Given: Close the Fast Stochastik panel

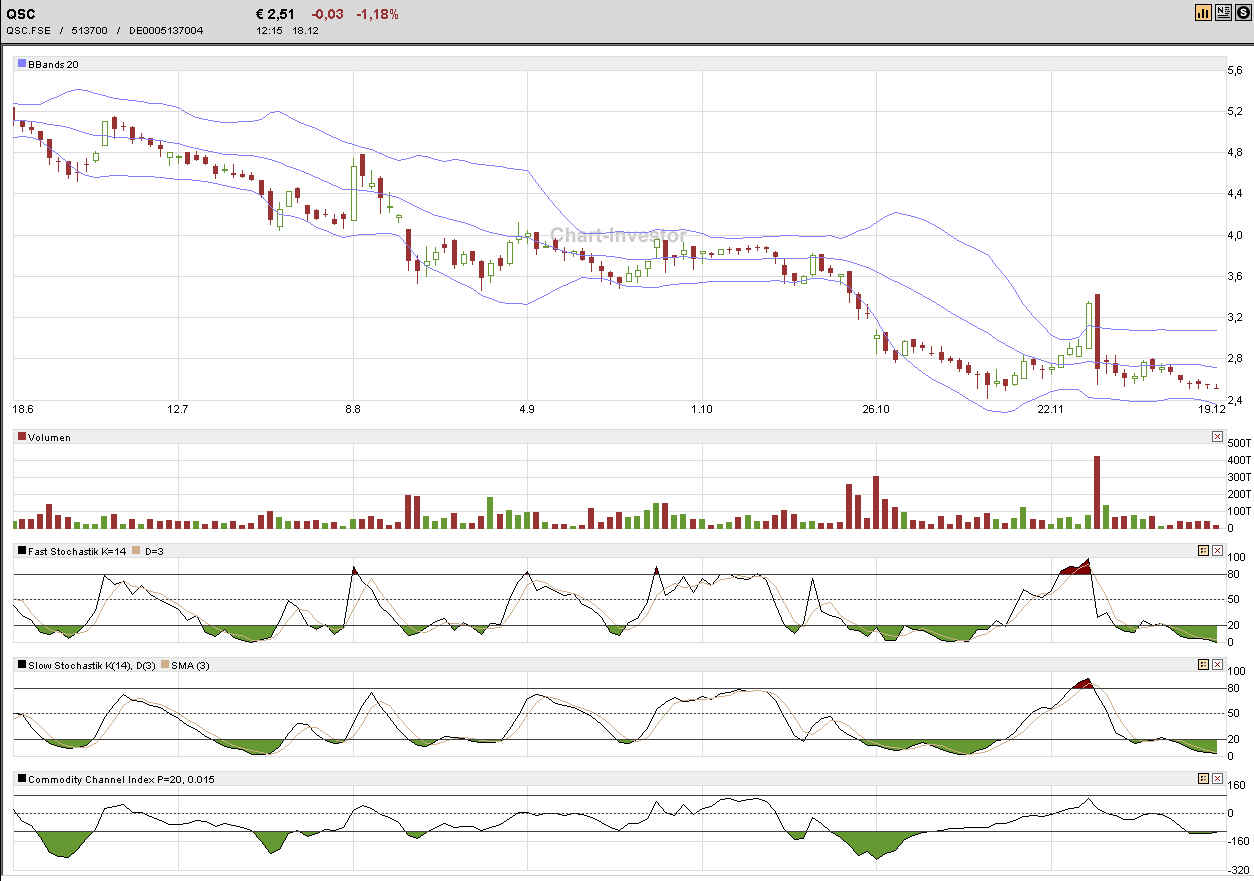Looking at the screenshot, I should pos(1217,550).
